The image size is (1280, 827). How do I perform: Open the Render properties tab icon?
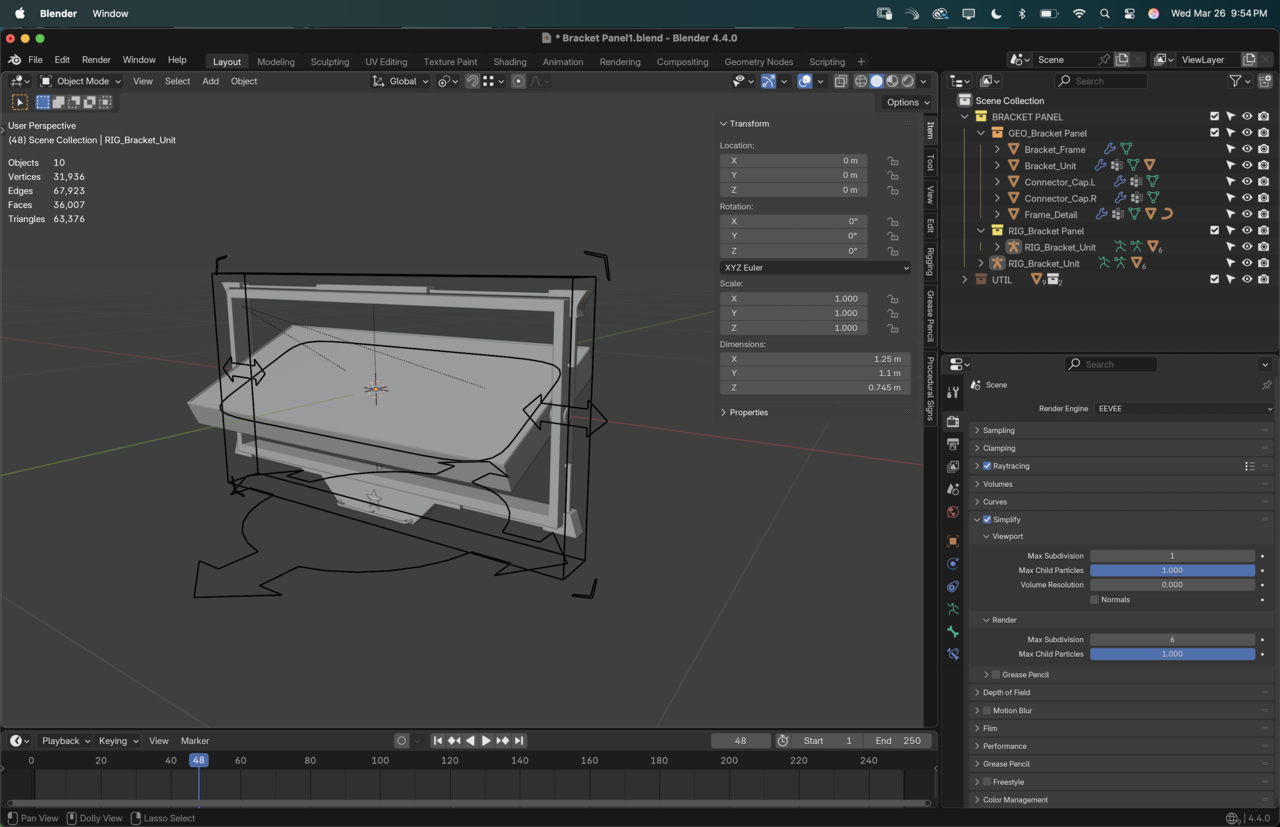click(x=952, y=421)
